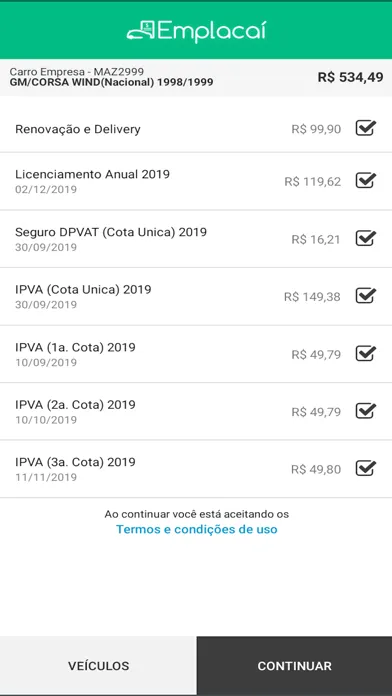Screen dimensions: 392x696
Task: Select the Licenciamento Anual 2019 row text
Action: (x=92, y=174)
